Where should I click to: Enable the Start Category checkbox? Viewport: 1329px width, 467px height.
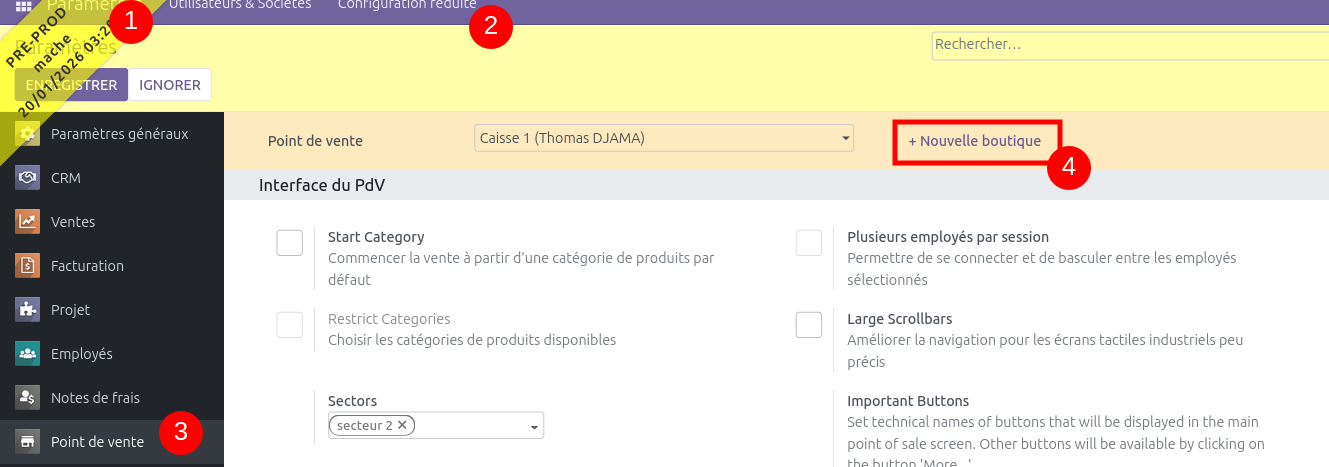(290, 243)
